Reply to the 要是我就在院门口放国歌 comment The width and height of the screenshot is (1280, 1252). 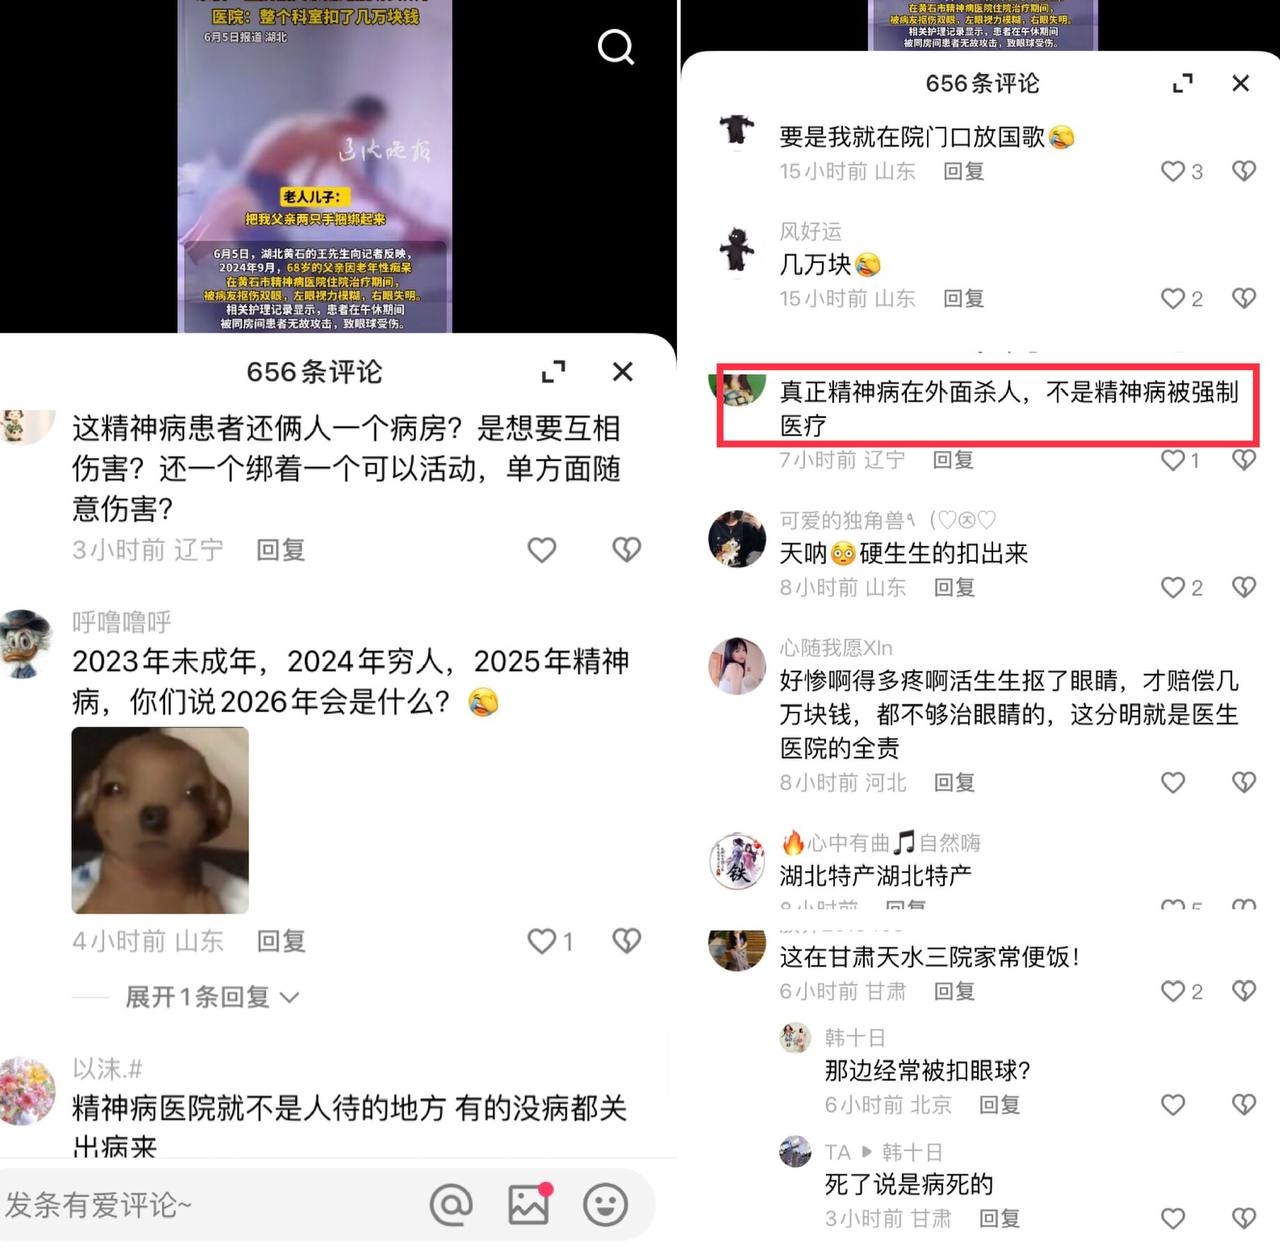[x=964, y=171]
